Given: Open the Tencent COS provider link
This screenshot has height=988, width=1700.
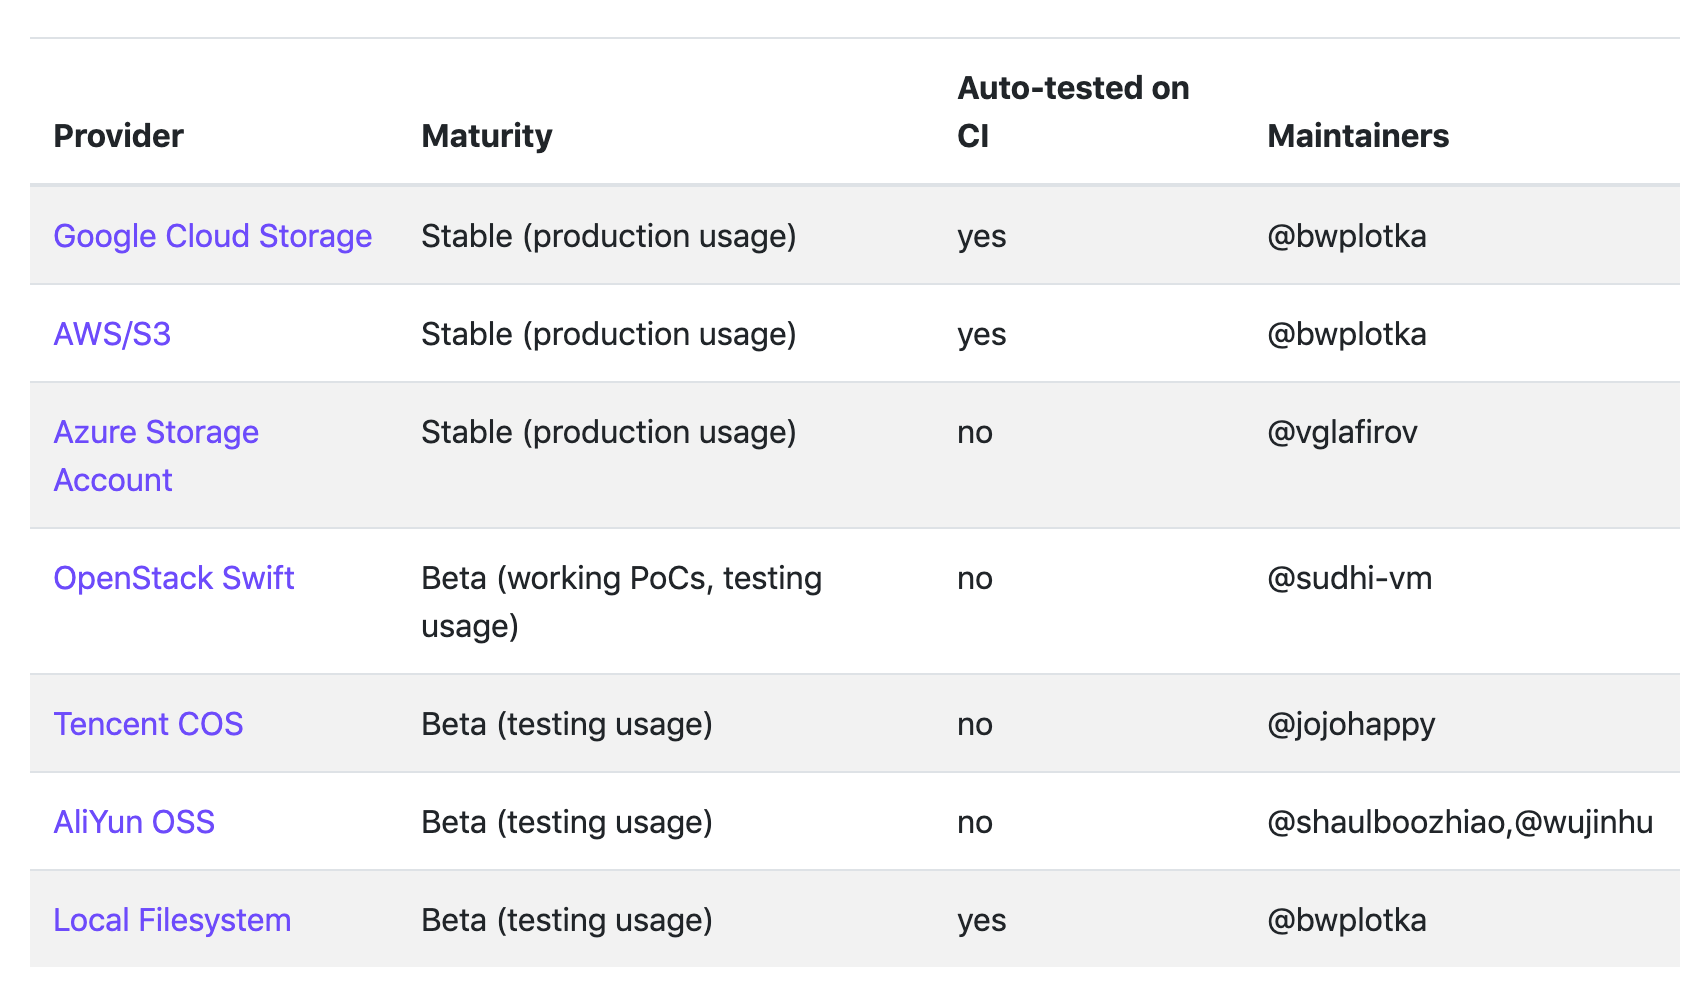Looking at the screenshot, I should (148, 724).
